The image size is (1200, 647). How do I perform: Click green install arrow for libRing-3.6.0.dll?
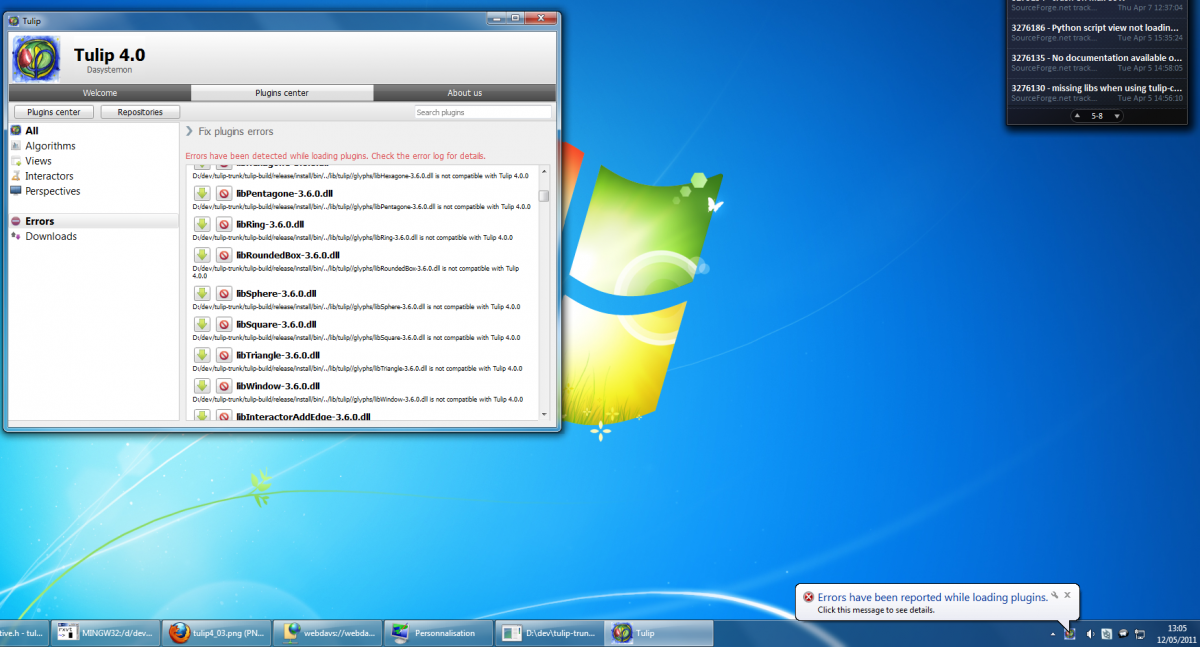[200, 224]
